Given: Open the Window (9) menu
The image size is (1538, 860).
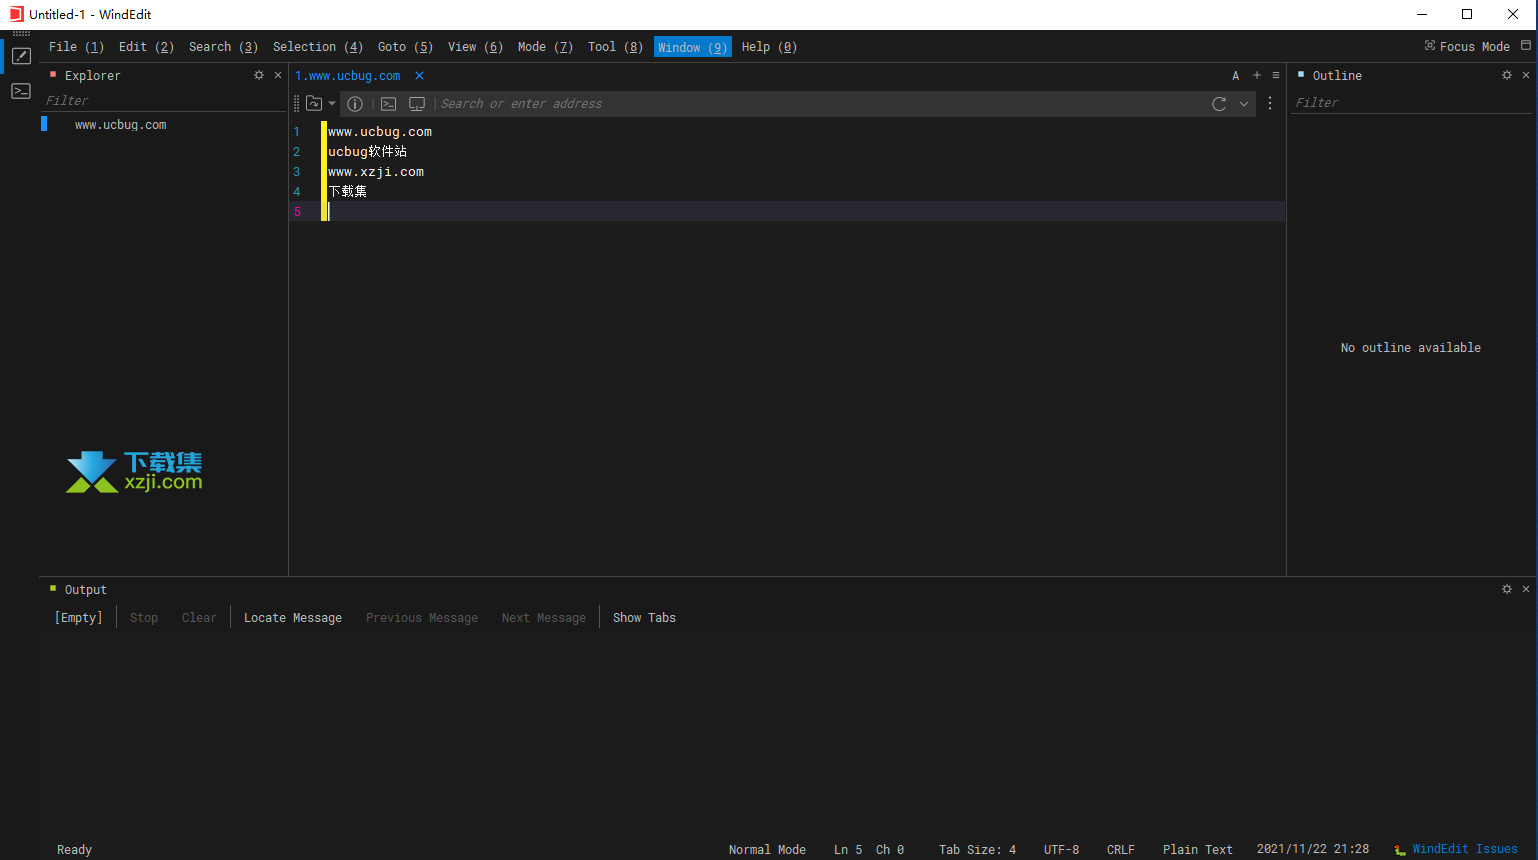Looking at the screenshot, I should click(x=692, y=47).
